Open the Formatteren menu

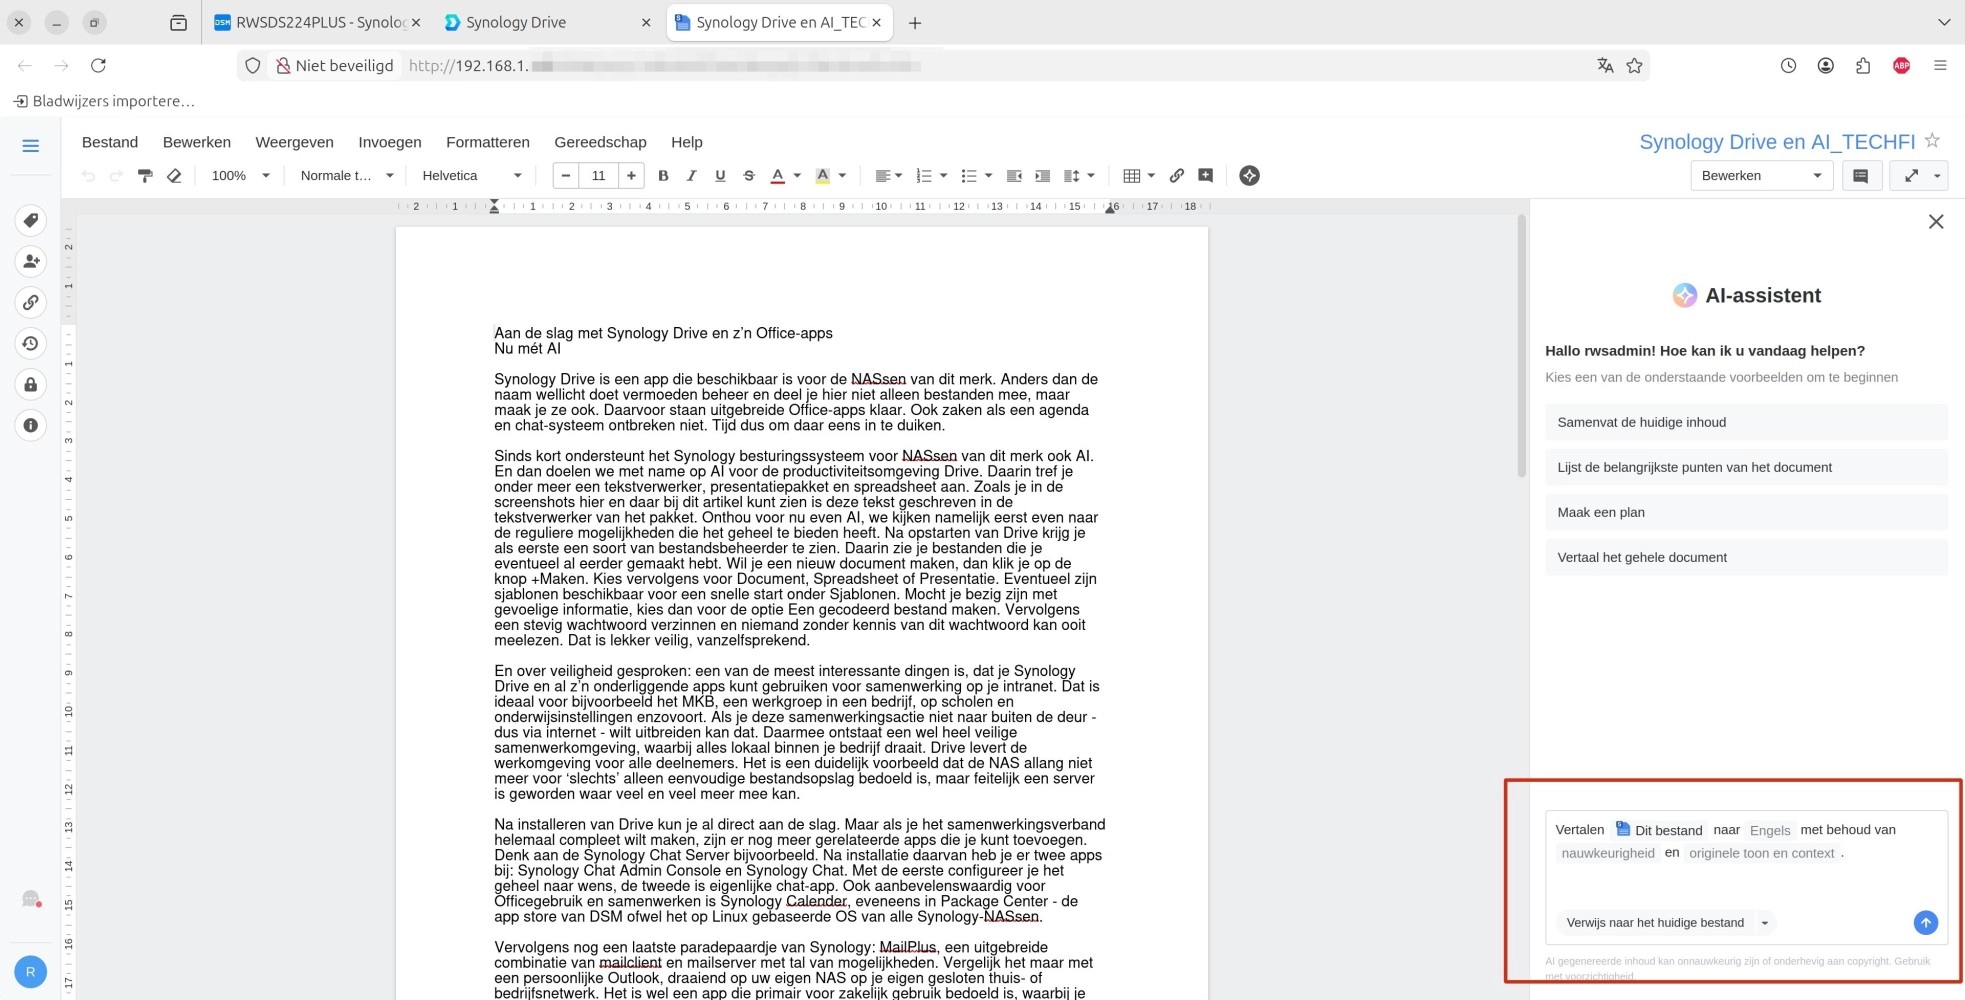coord(488,142)
